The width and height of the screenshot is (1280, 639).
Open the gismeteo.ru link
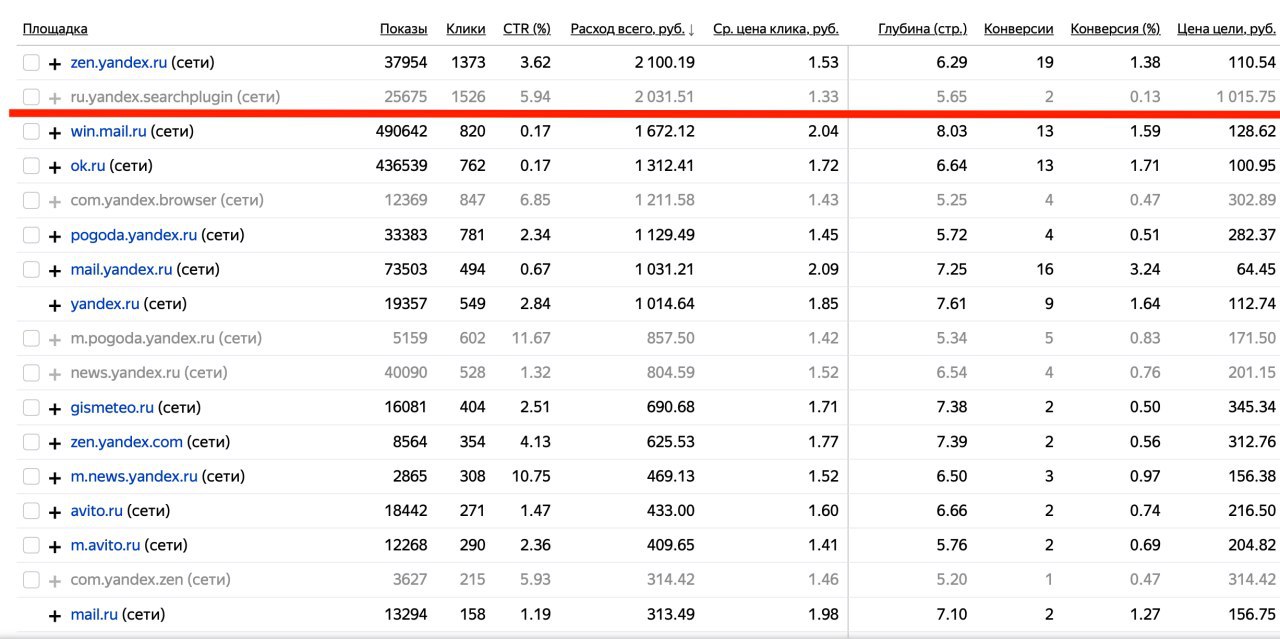[x=112, y=407]
